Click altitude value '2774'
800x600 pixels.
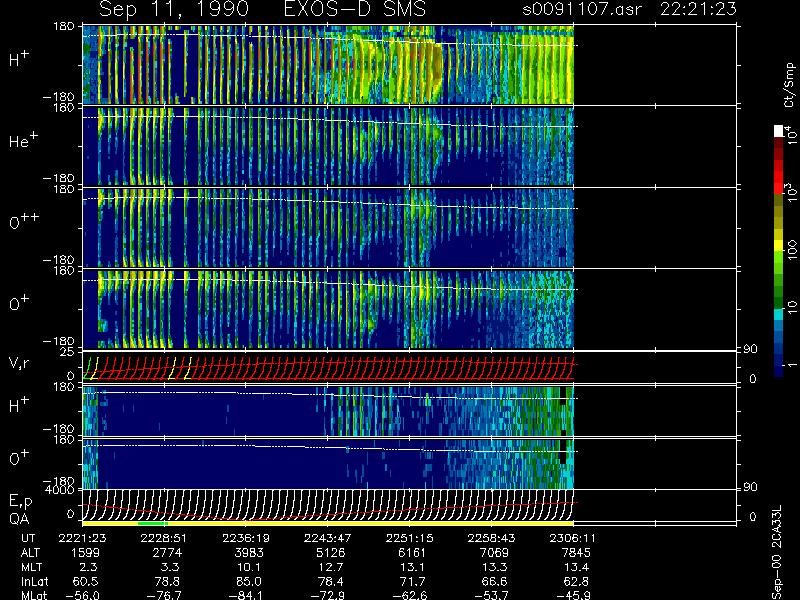[x=167, y=553]
